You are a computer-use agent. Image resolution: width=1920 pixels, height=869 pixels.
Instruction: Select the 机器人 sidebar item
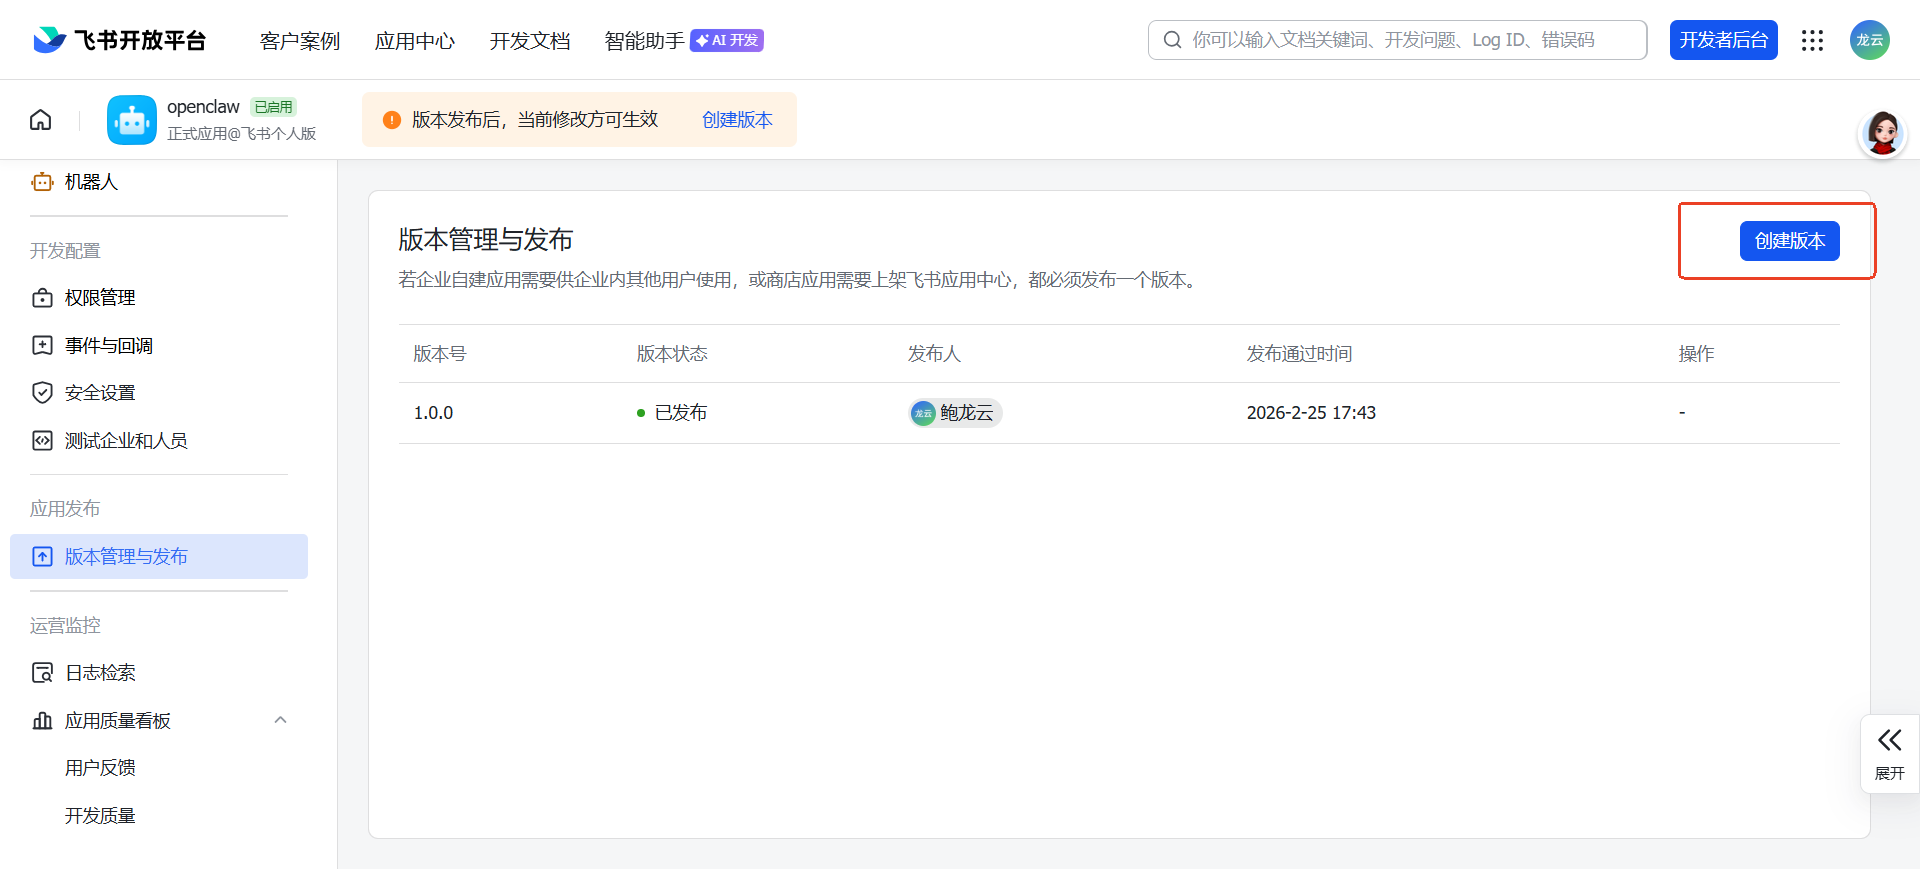(91, 182)
